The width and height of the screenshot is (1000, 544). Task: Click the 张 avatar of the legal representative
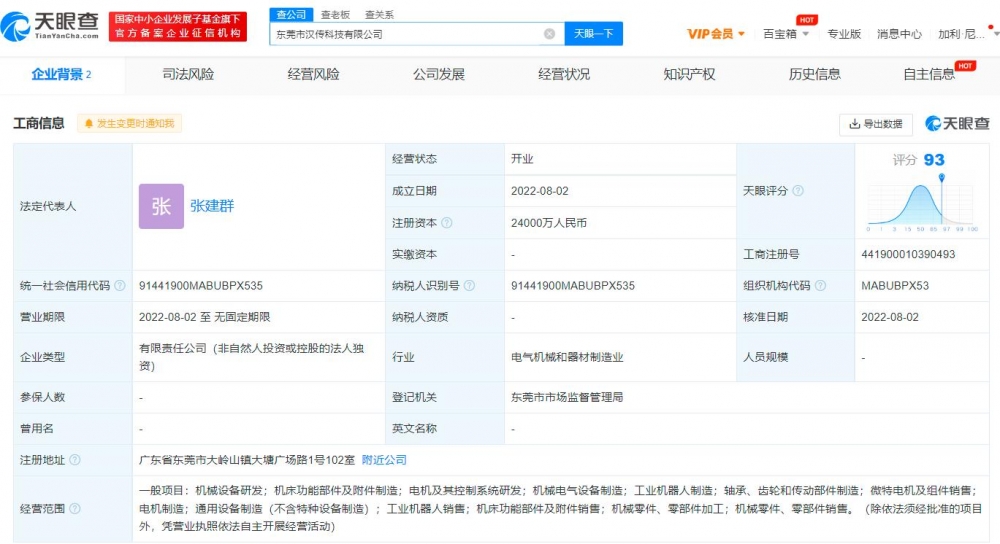[x=161, y=206]
